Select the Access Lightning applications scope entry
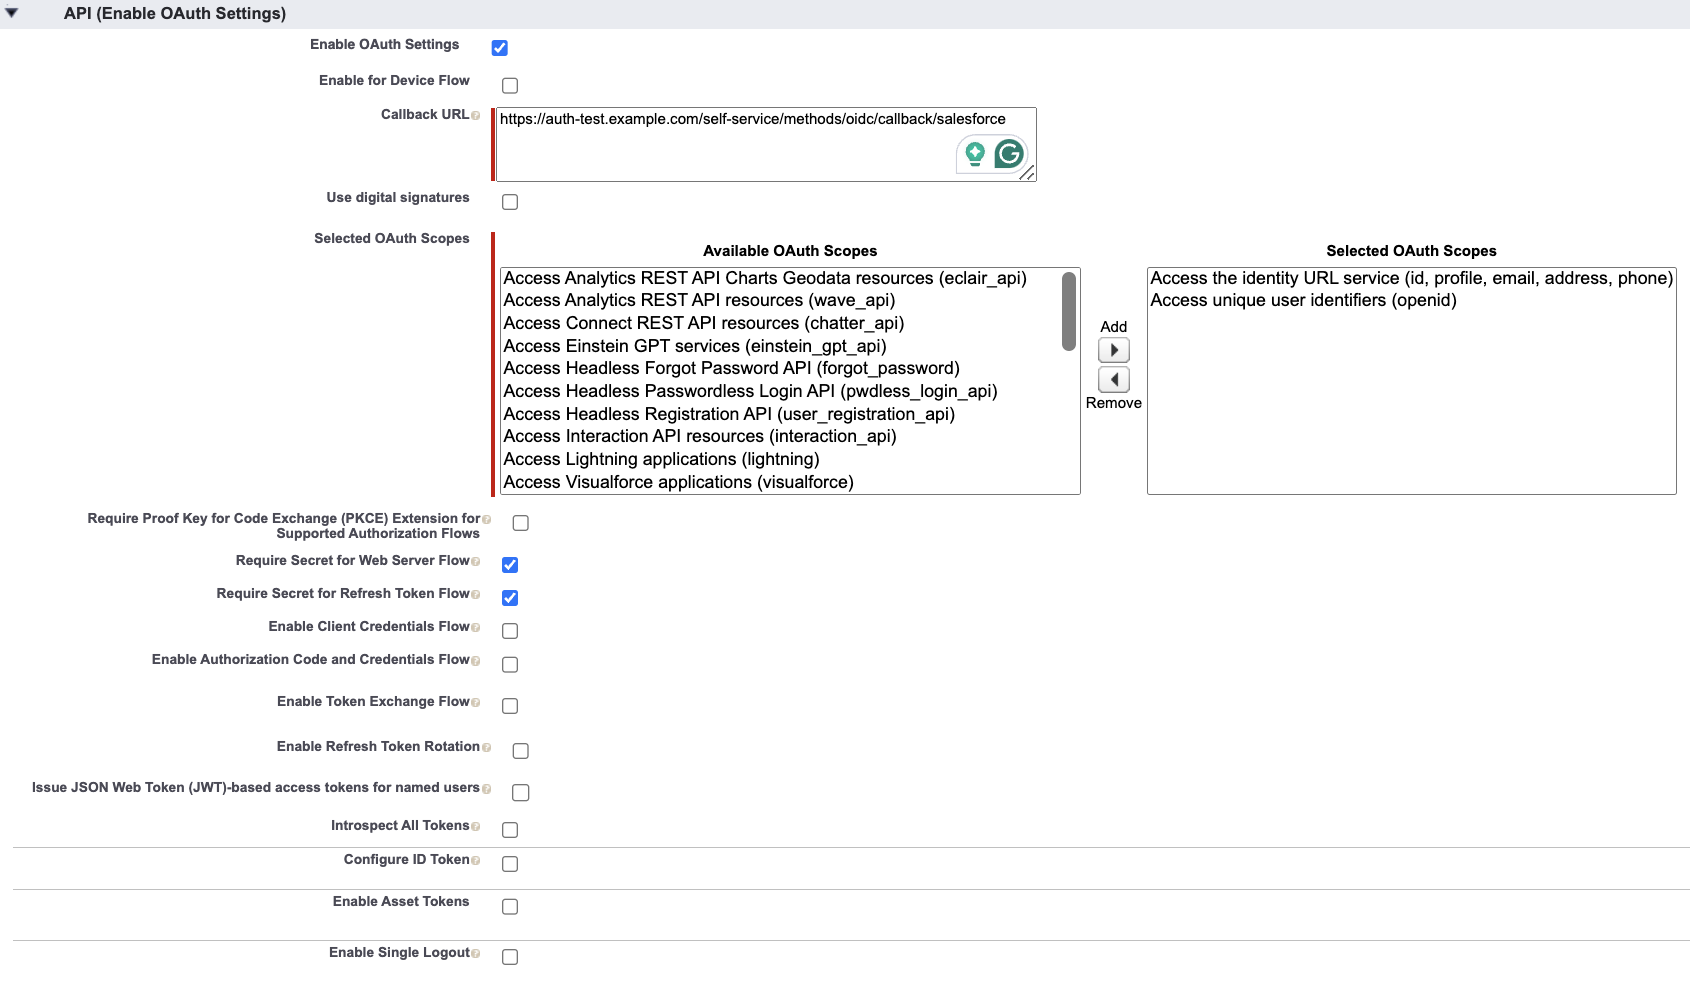The image size is (1690, 981). pos(662,459)
